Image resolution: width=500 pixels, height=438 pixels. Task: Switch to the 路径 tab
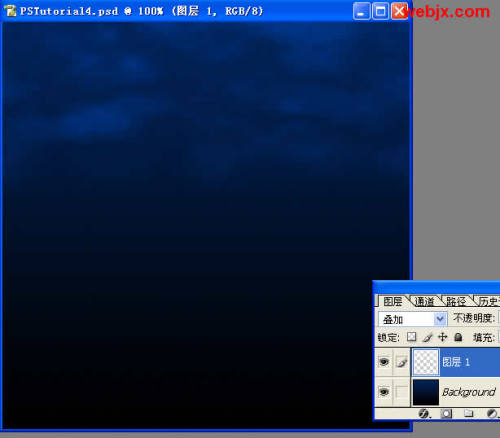pyautogui.click(x=456, y=302)
